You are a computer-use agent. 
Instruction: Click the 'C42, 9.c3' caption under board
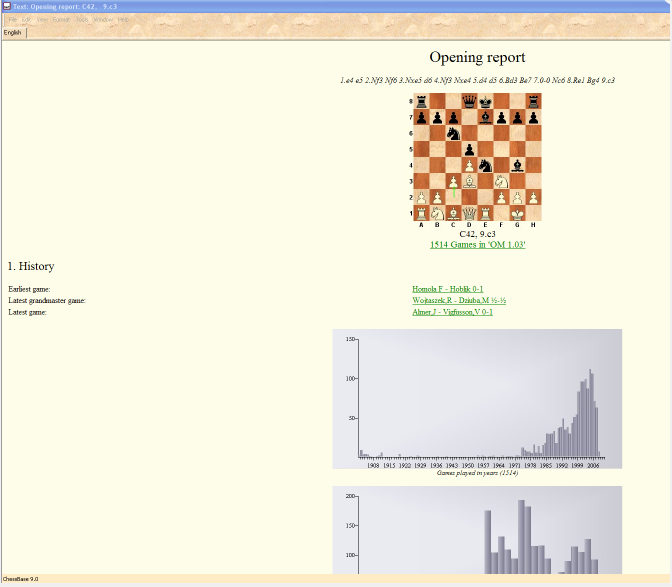[x=477, y=234]
